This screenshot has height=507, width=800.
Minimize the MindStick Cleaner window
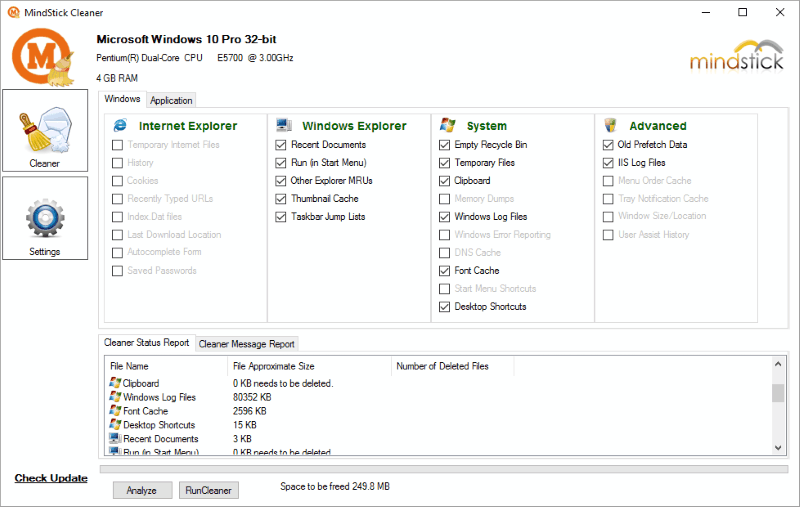tap(706, 12)
